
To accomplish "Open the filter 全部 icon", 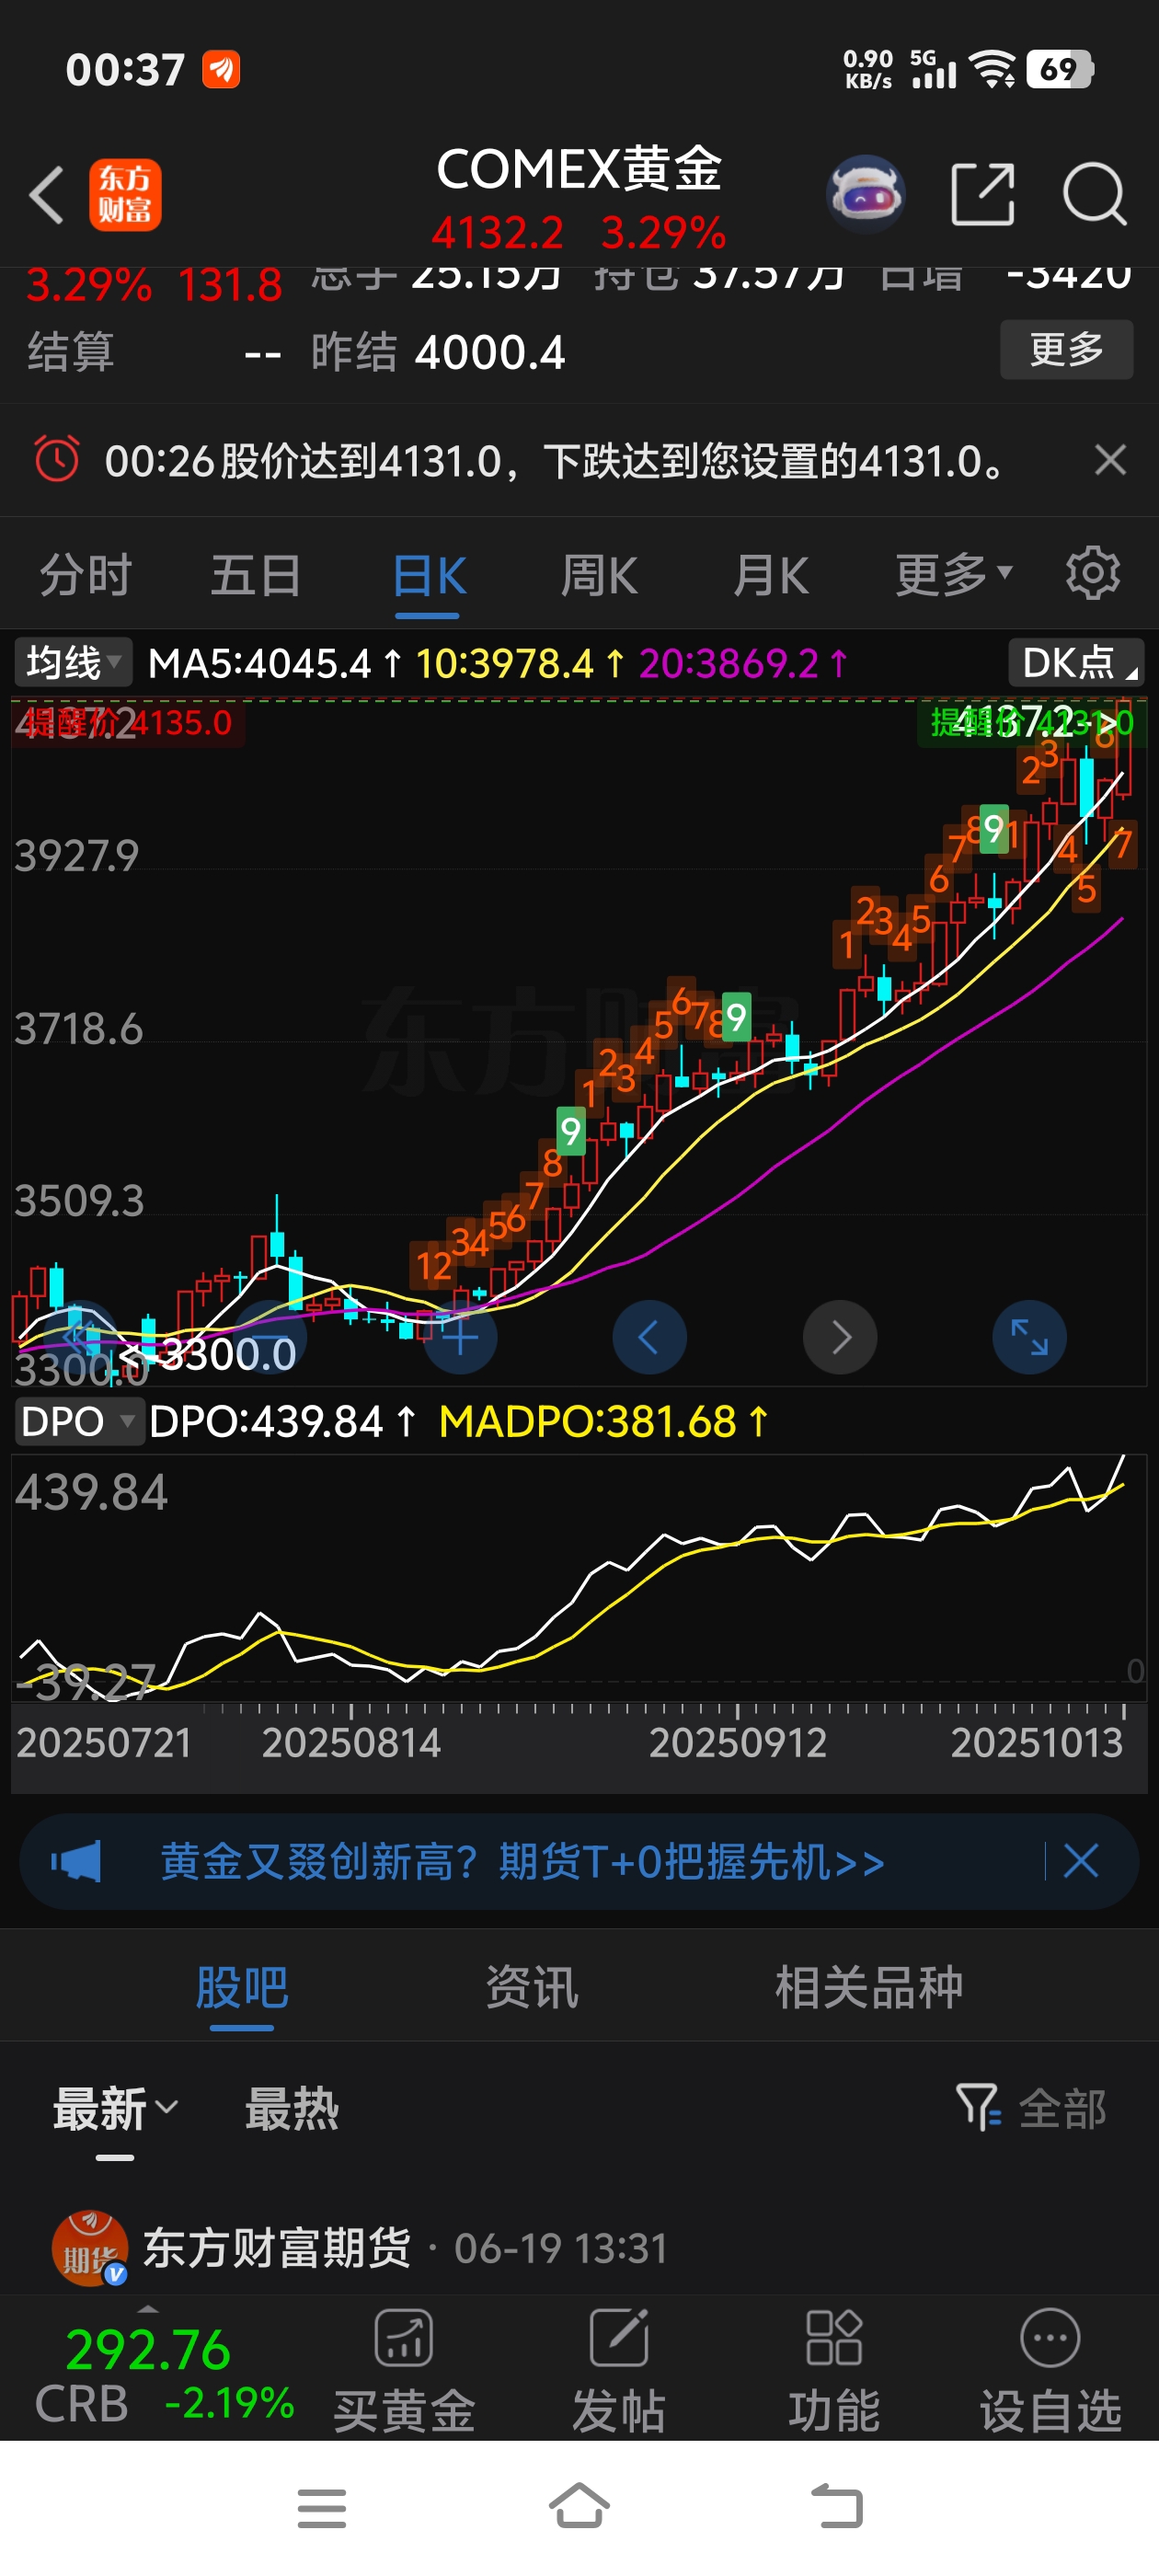I will click(x=1031, y=2108).
